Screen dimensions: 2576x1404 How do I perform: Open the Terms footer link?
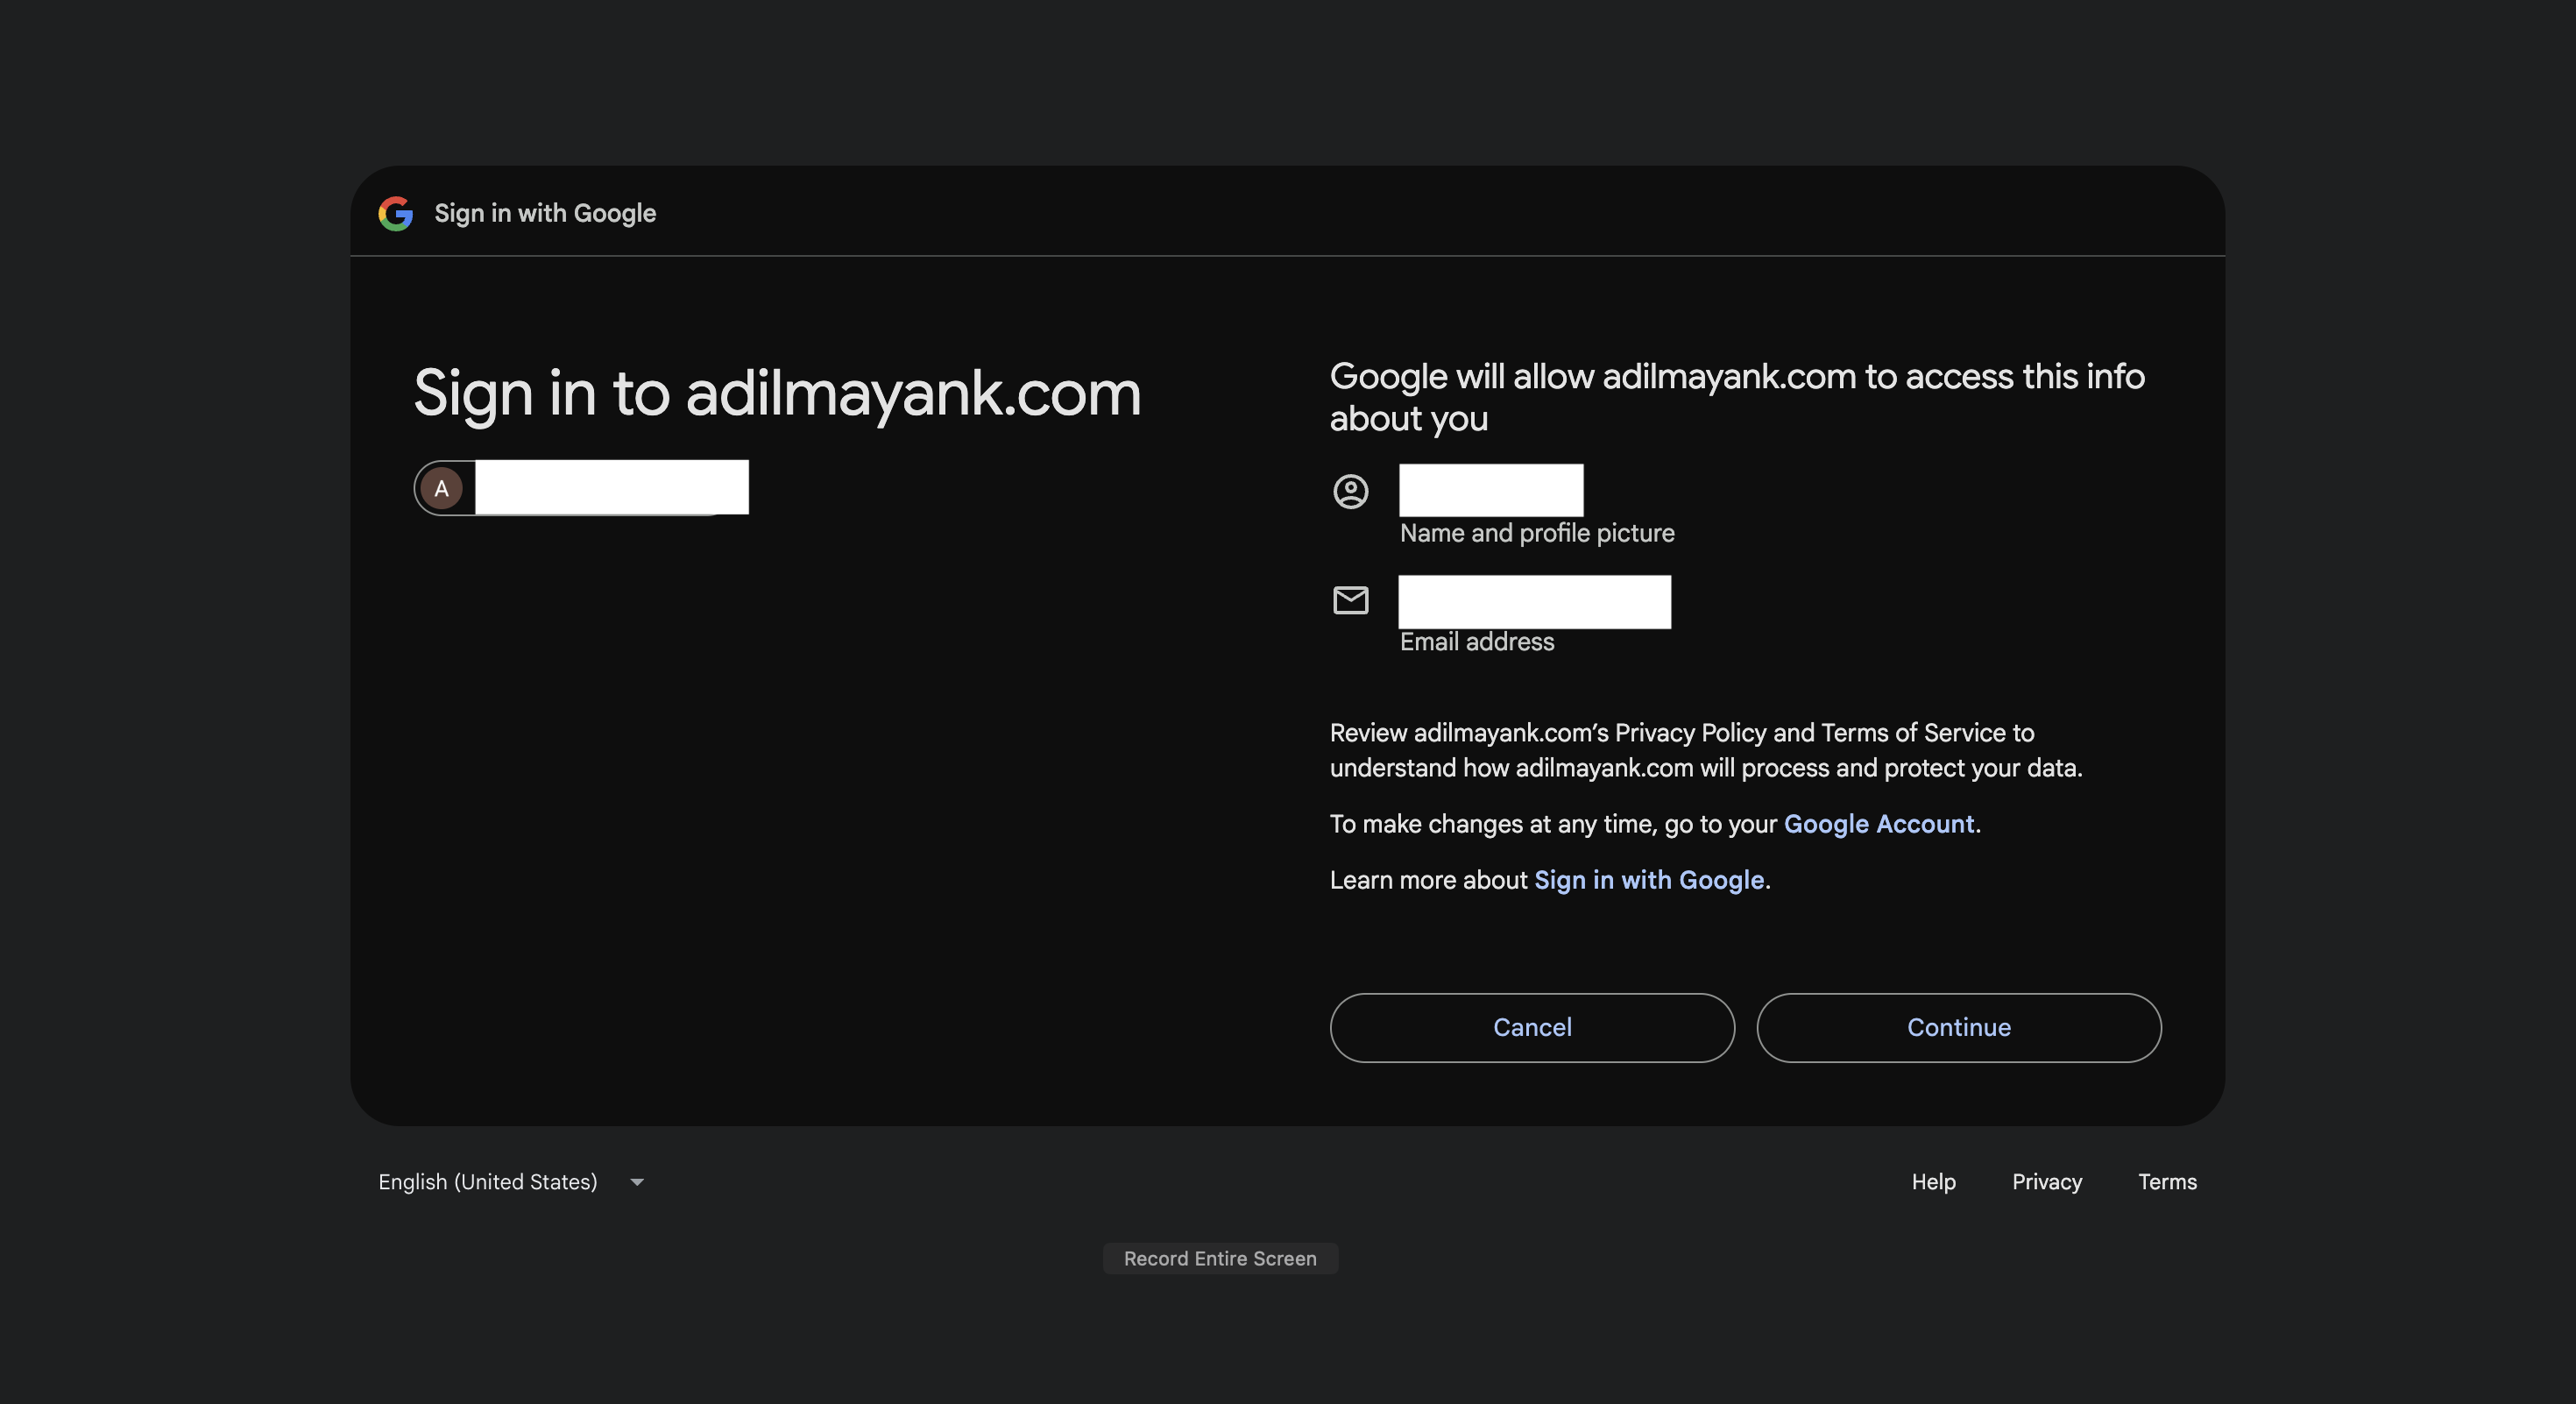click(2167, 1182)
